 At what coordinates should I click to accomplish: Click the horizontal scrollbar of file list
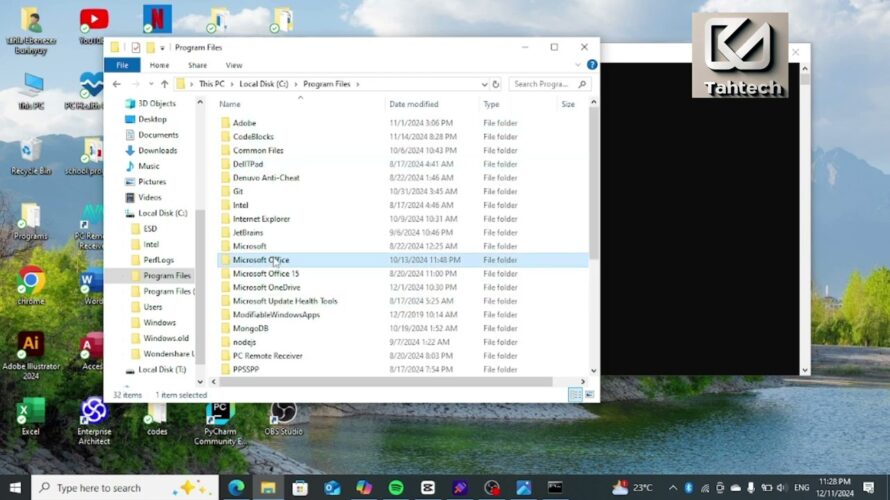[386, 381]
